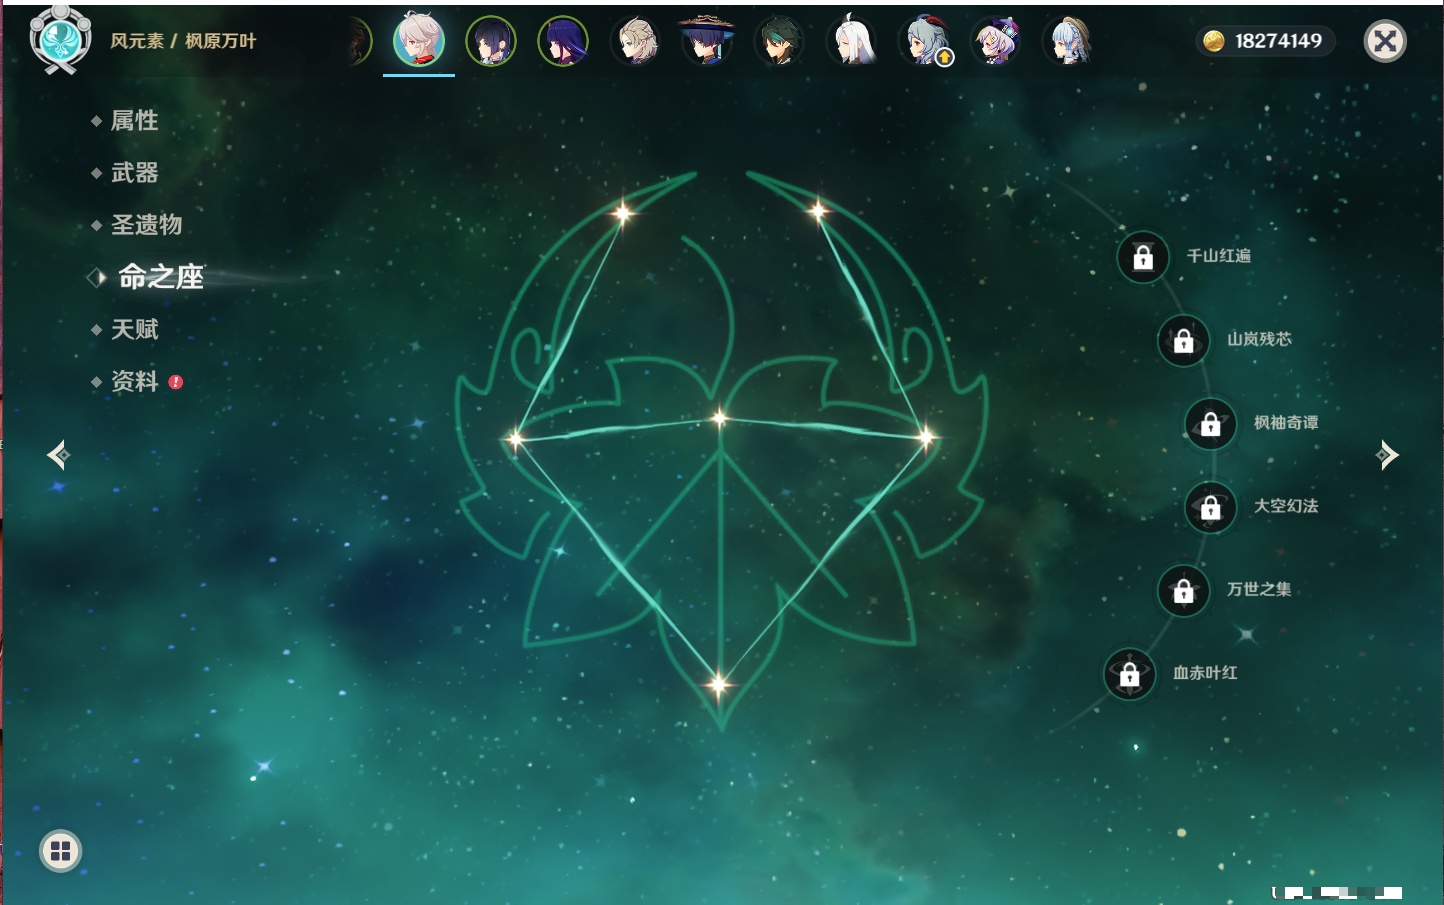Select the Wanderer avatar with wide hat
1444x905 pixels.
point(707,41)
